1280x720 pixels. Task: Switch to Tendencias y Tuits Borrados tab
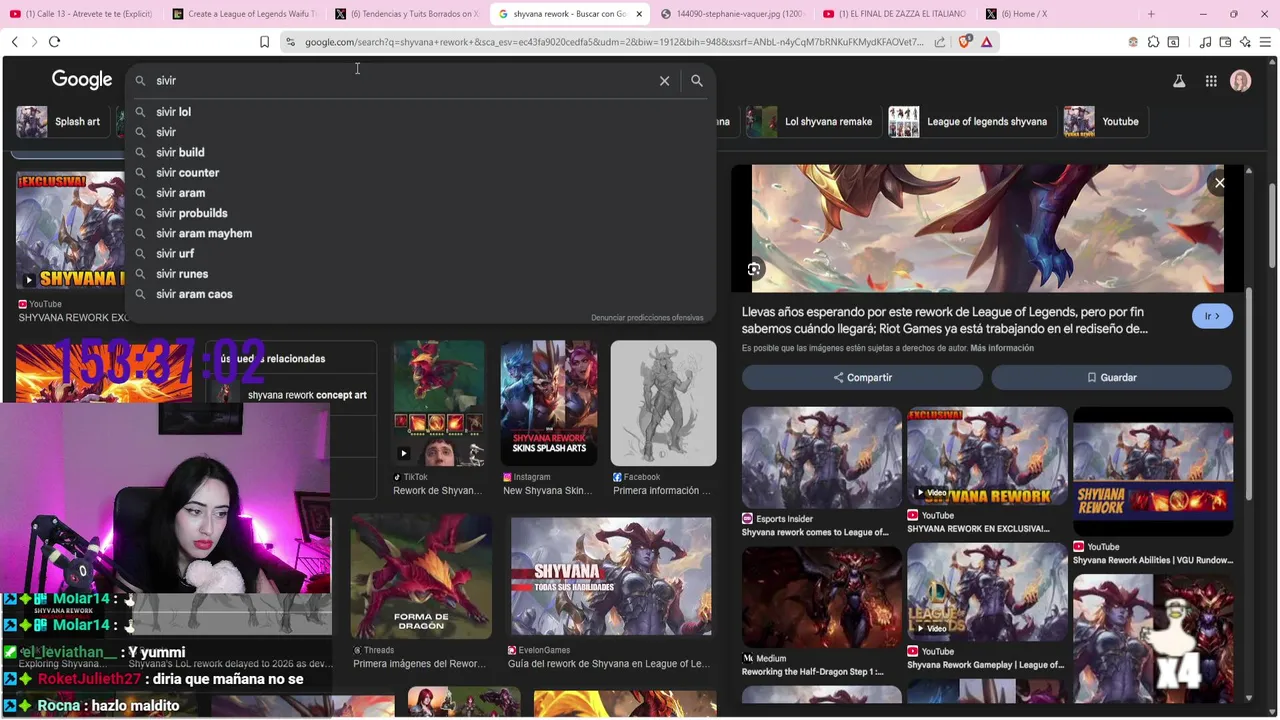407,14
